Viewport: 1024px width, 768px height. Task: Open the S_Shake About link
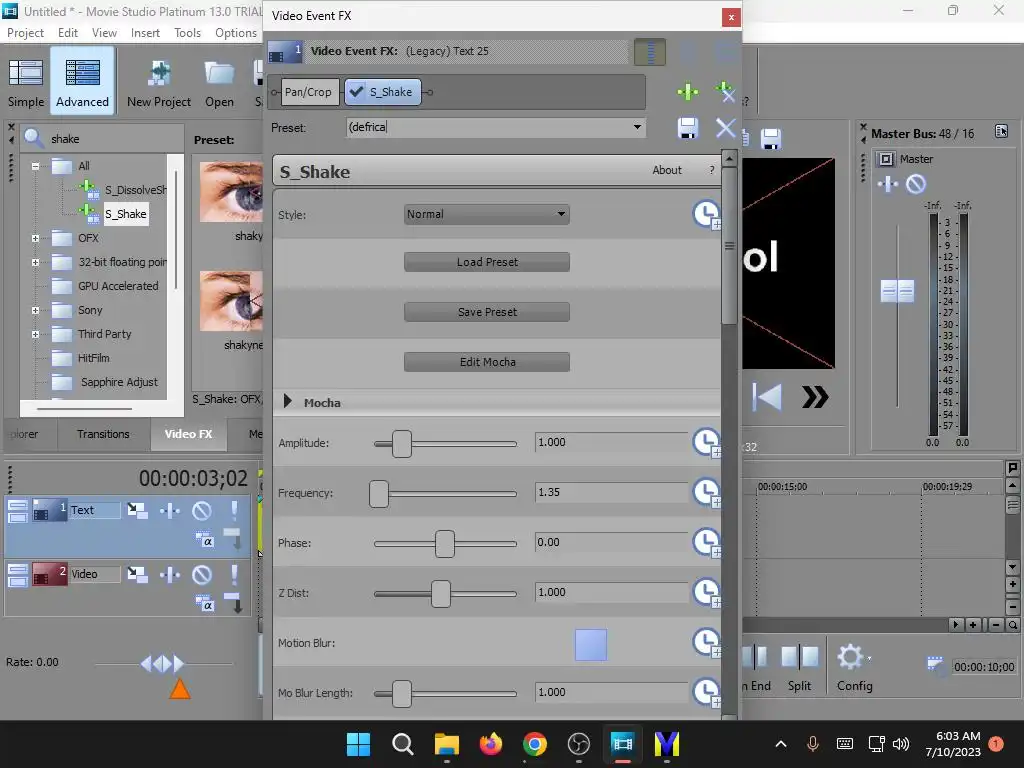pyautogui.click(x=667, y=170)
